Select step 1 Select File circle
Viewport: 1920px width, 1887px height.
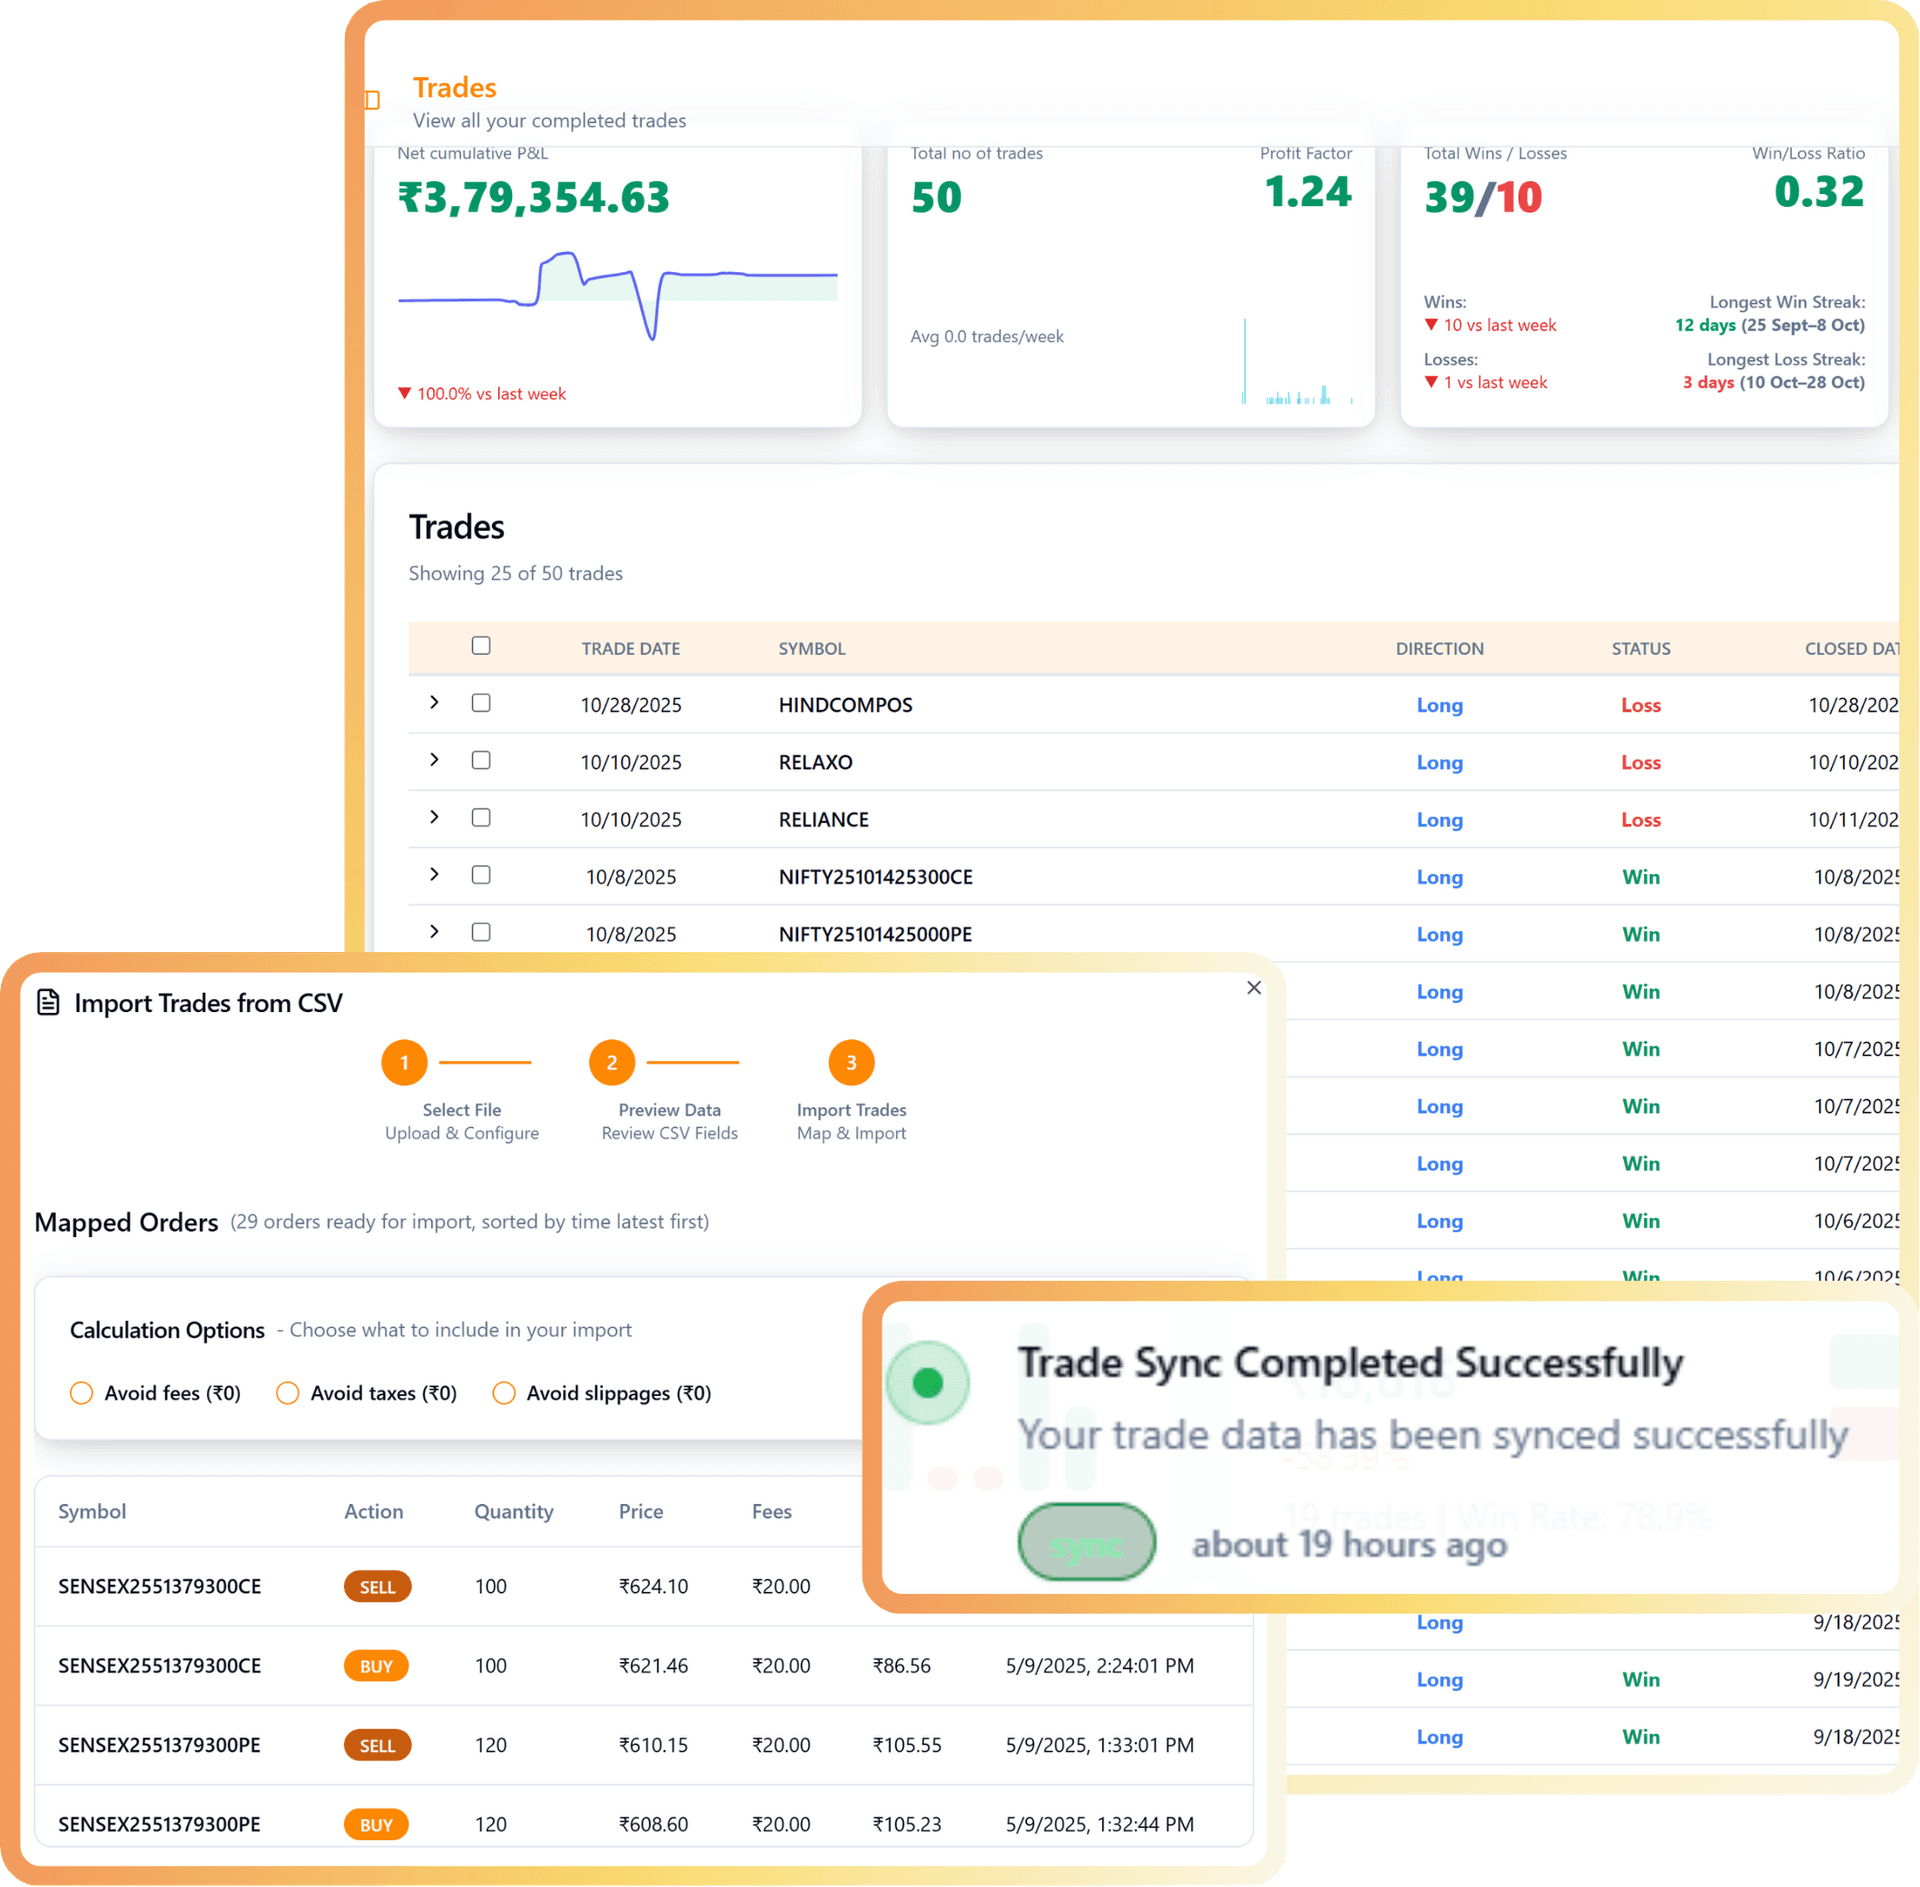tap(404, 1062)
